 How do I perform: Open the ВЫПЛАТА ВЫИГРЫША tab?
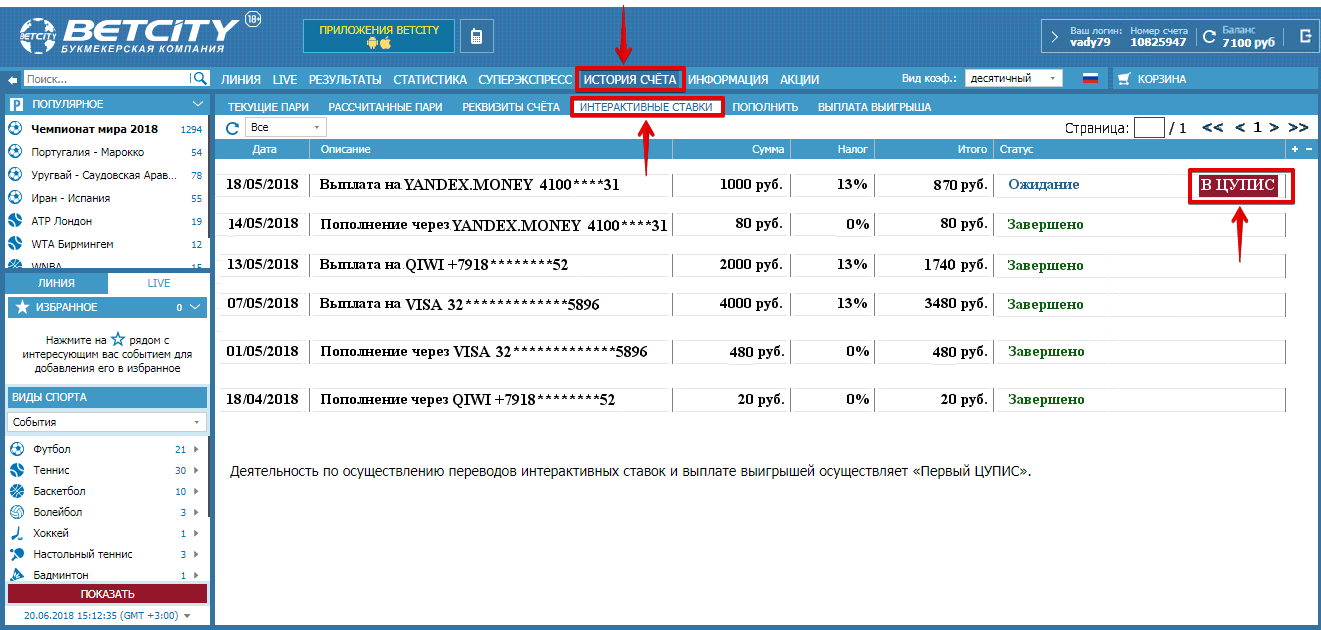click(874, 107)
